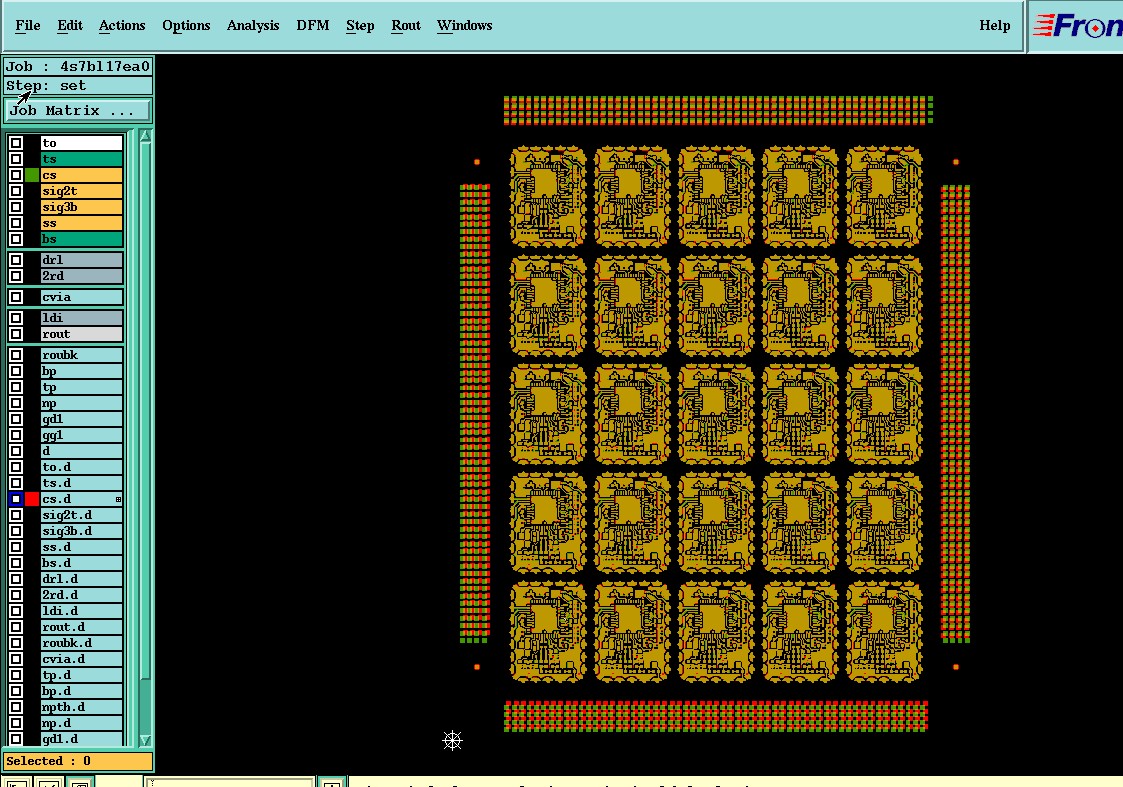Select the gd1 layer name
The height and width of the screenshot is (787, 1123).
82,419
